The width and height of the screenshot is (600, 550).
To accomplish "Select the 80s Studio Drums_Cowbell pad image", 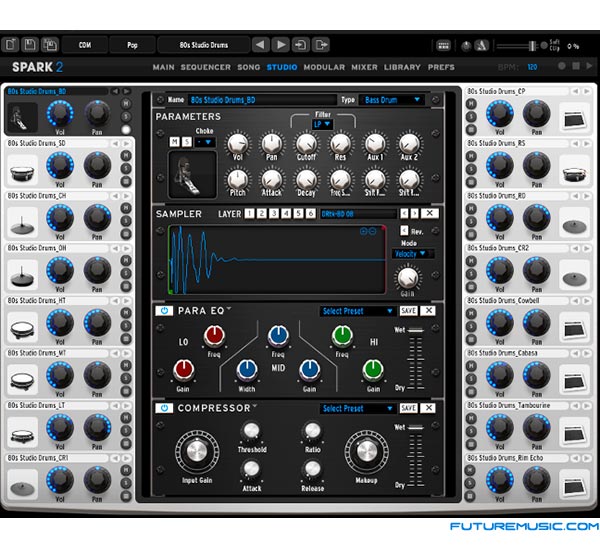I will tap(574, 328).
